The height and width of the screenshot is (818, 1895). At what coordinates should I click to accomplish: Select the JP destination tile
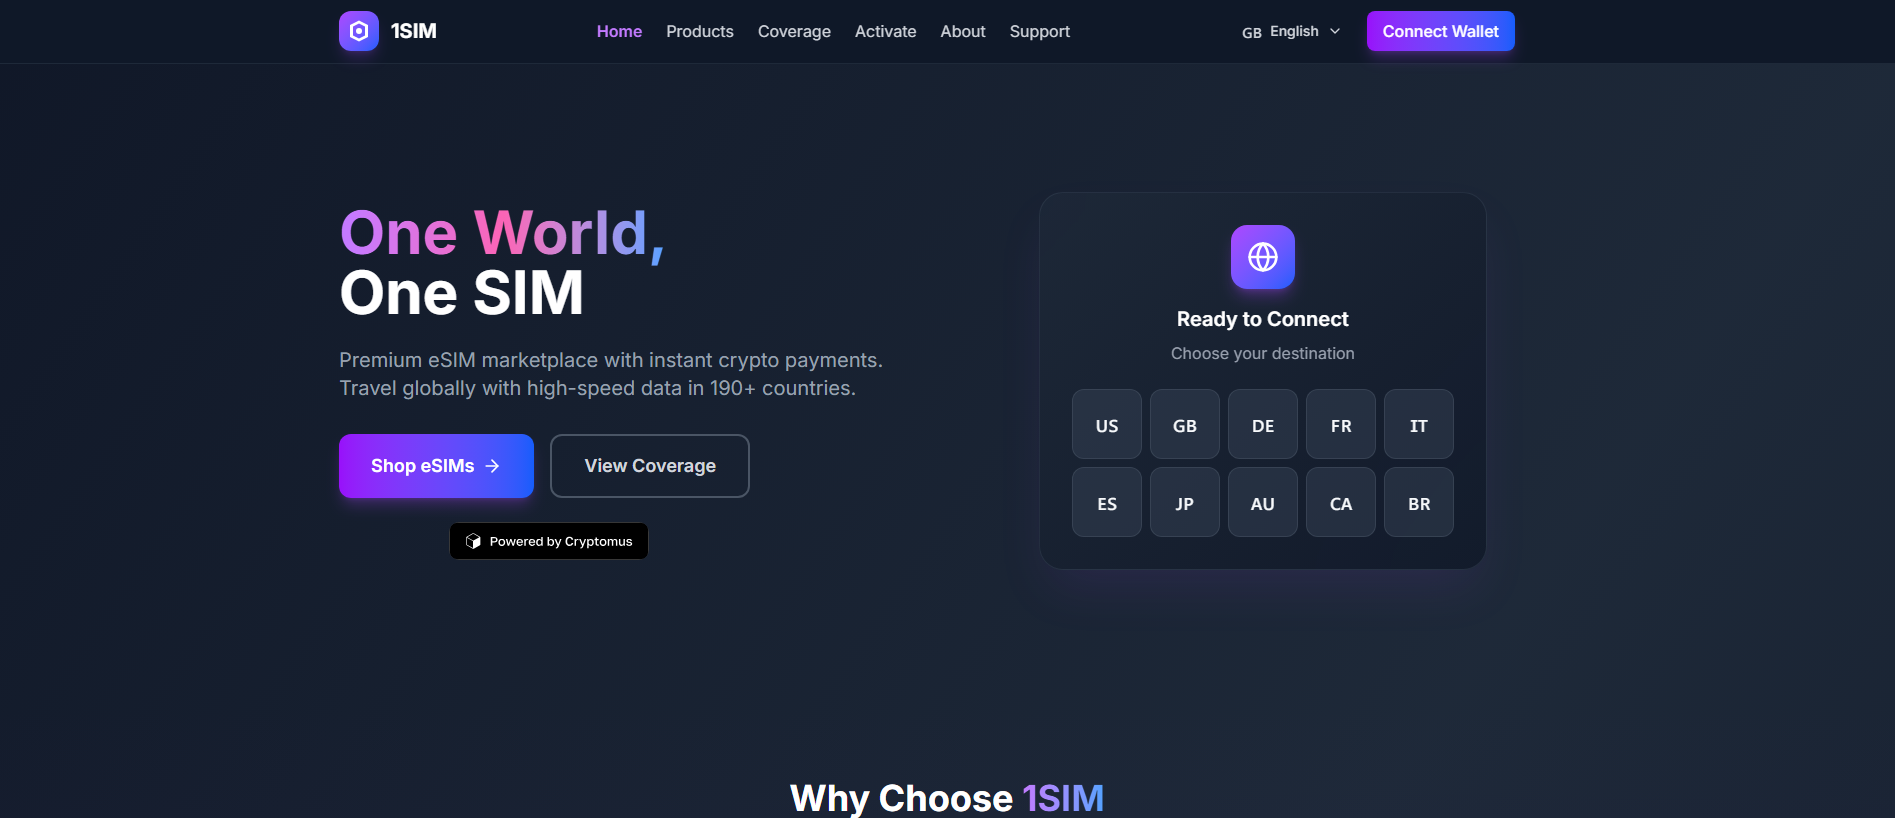[x=1185, y=502]
